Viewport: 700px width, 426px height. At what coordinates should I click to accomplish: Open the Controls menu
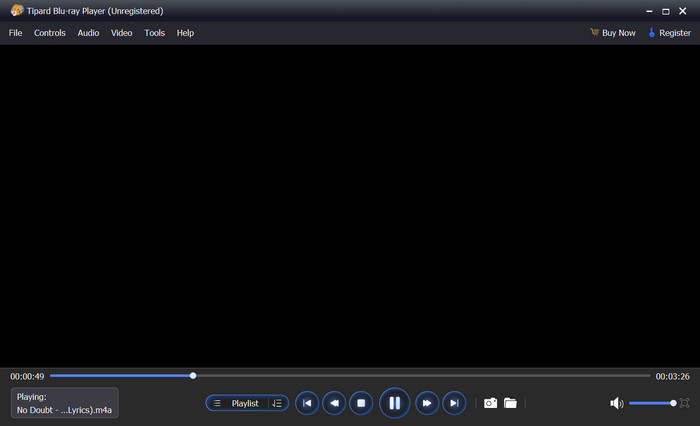[x=50, y=33]
